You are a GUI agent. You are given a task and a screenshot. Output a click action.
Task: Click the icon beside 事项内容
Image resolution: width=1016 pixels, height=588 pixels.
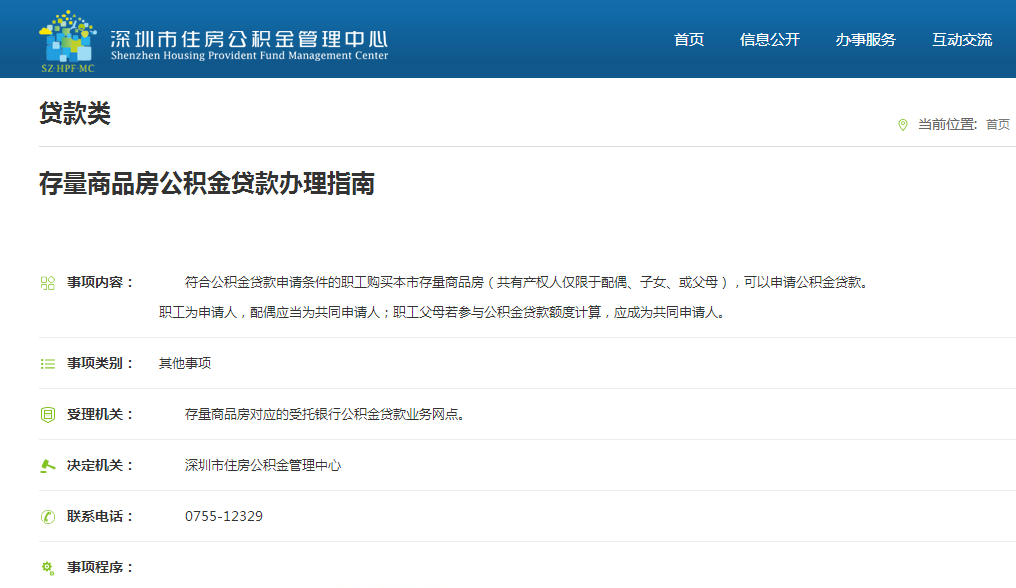coord(48,283)
